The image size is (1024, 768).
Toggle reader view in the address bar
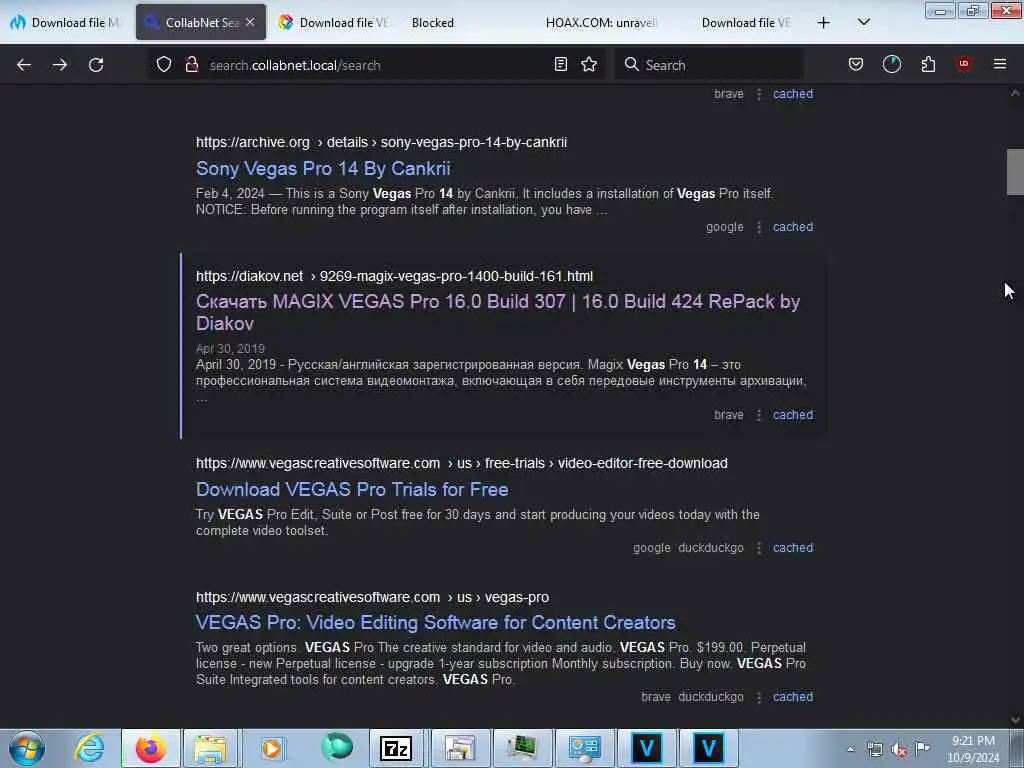[560, 65]
